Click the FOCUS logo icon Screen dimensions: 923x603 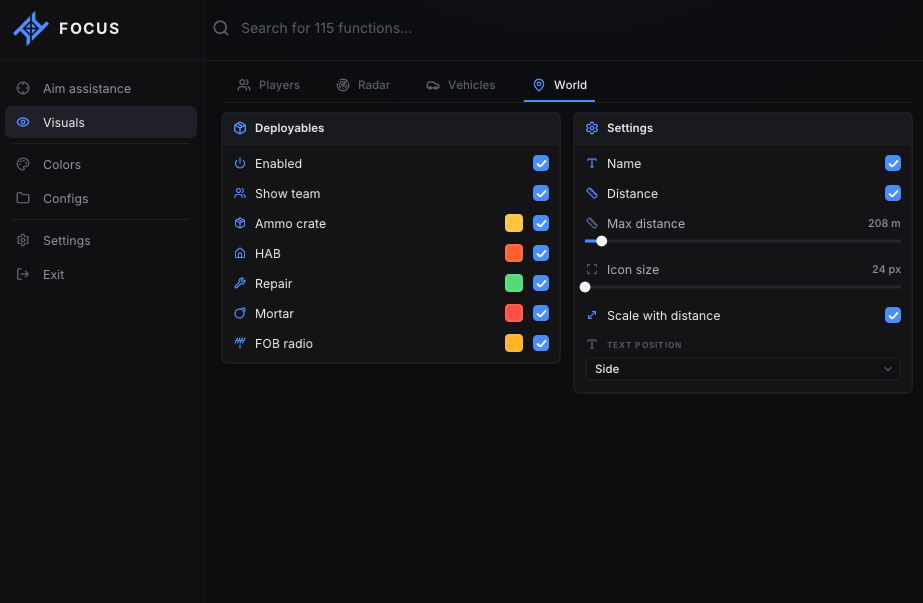point(31,28)
